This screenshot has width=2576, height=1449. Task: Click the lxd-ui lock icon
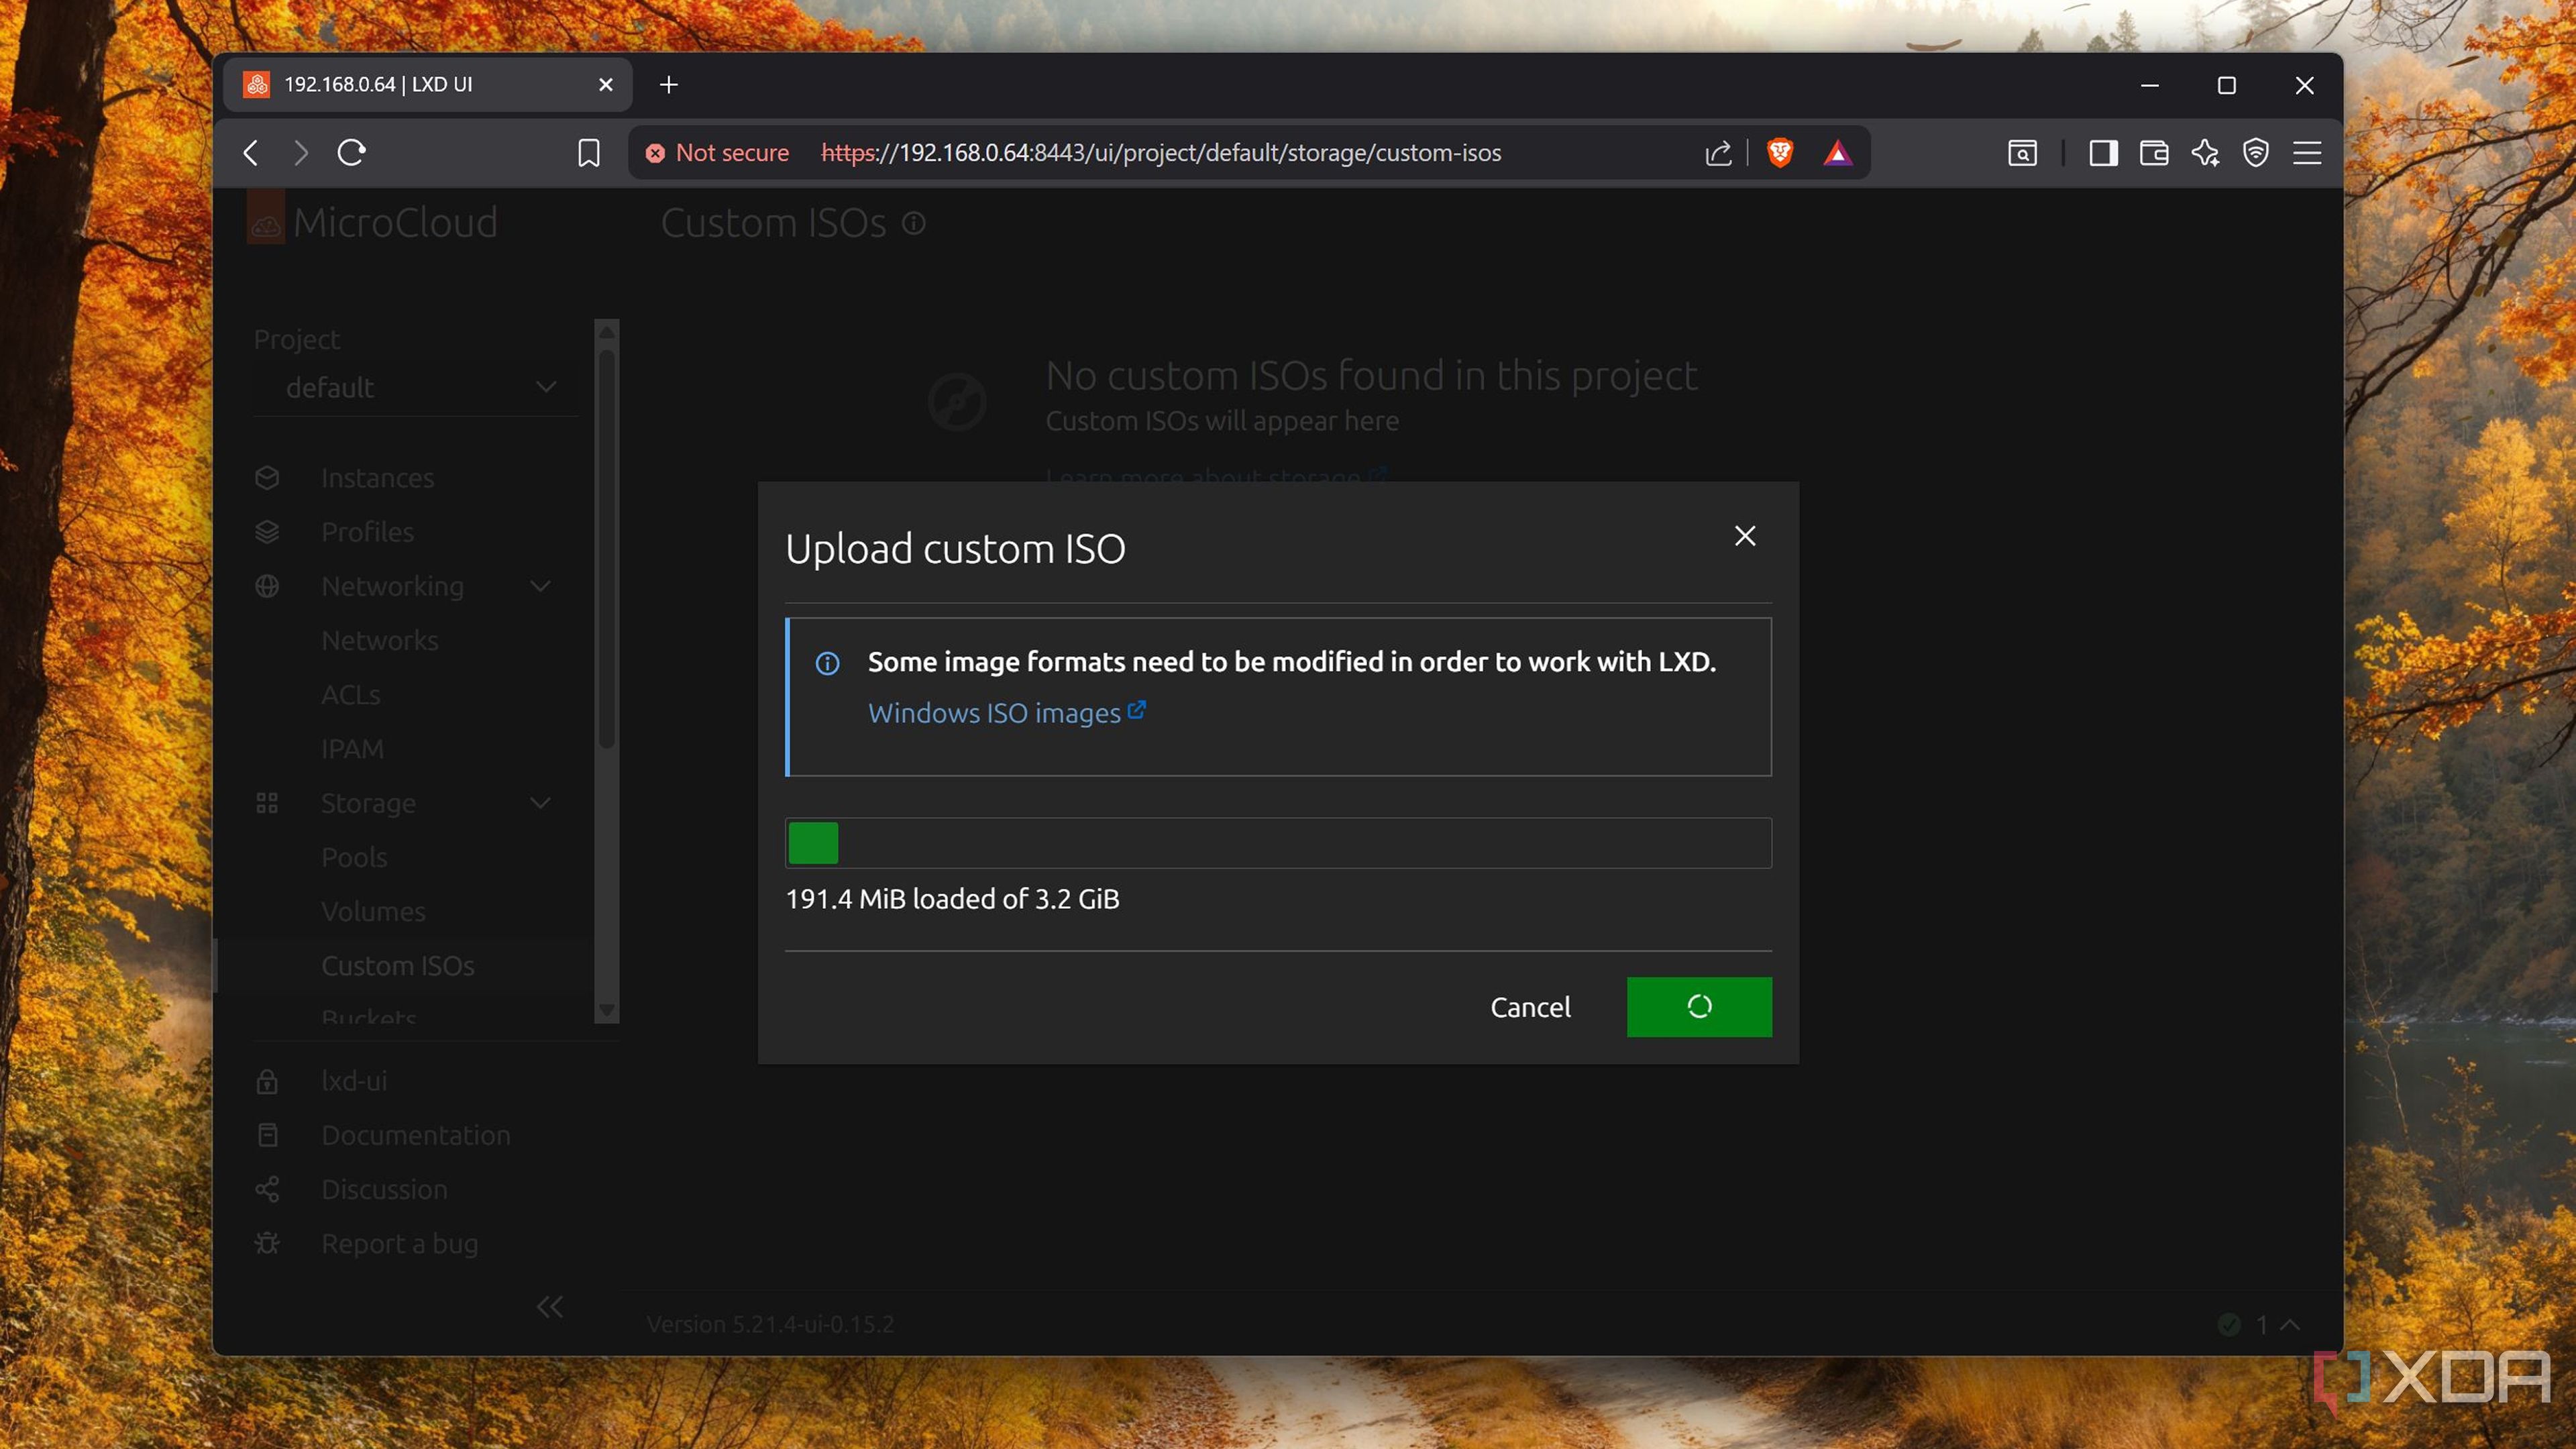pos(267,1081)
